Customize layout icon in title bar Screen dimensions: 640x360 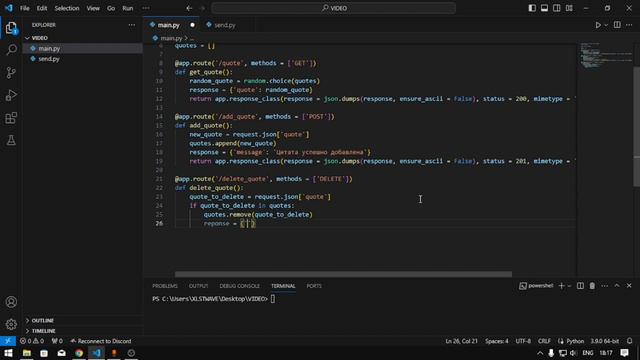(569, 8)
